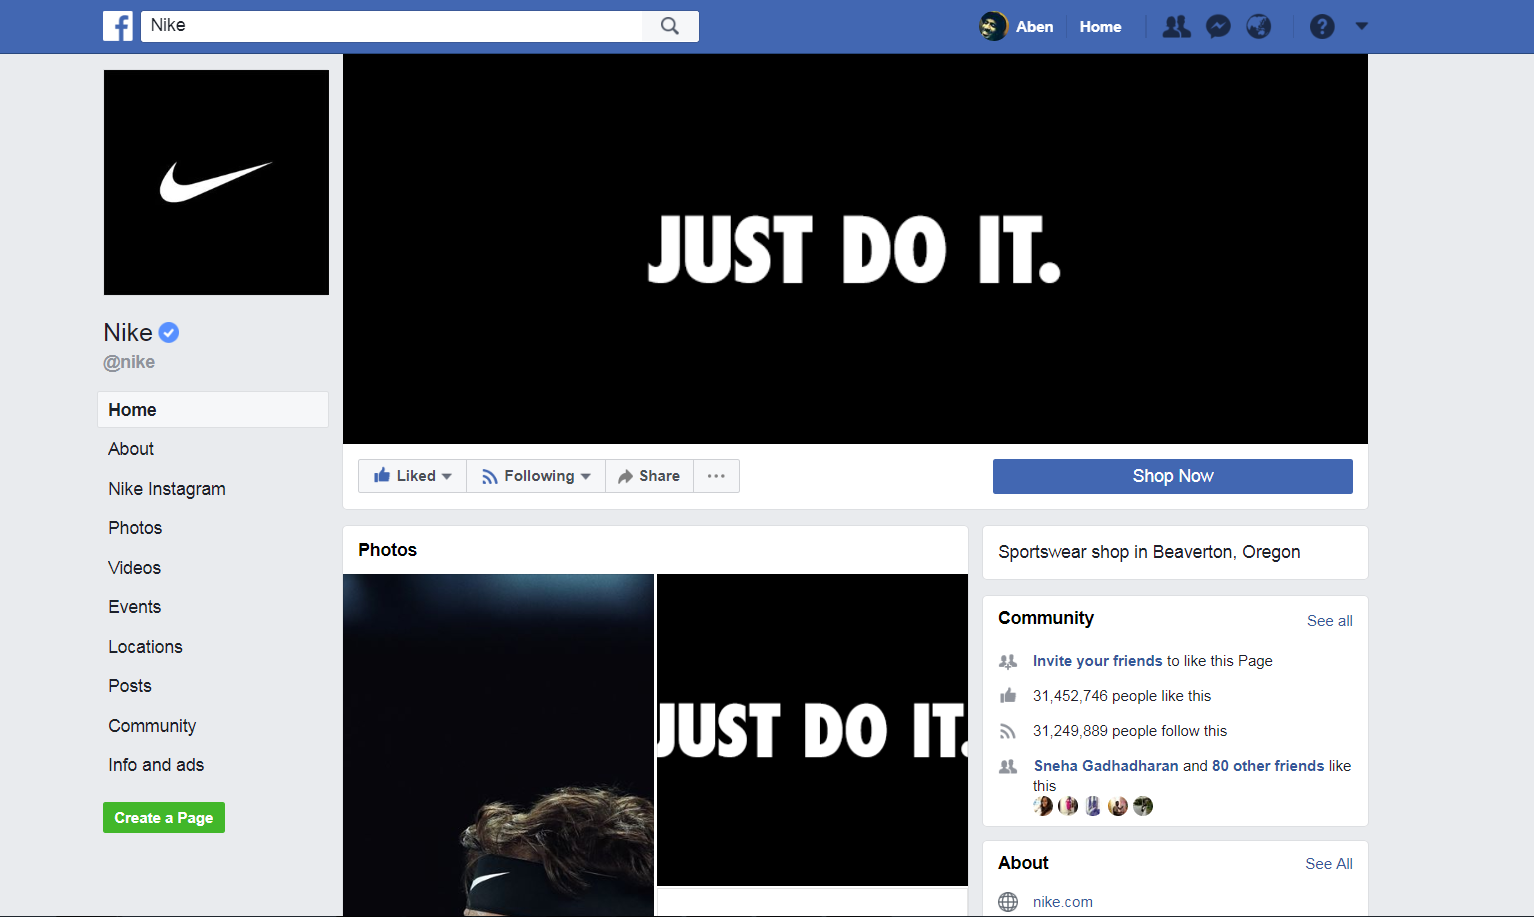This screenshot has height=917, width=1534.
Task: Click the Facebook logo icon
Action: 118,26
